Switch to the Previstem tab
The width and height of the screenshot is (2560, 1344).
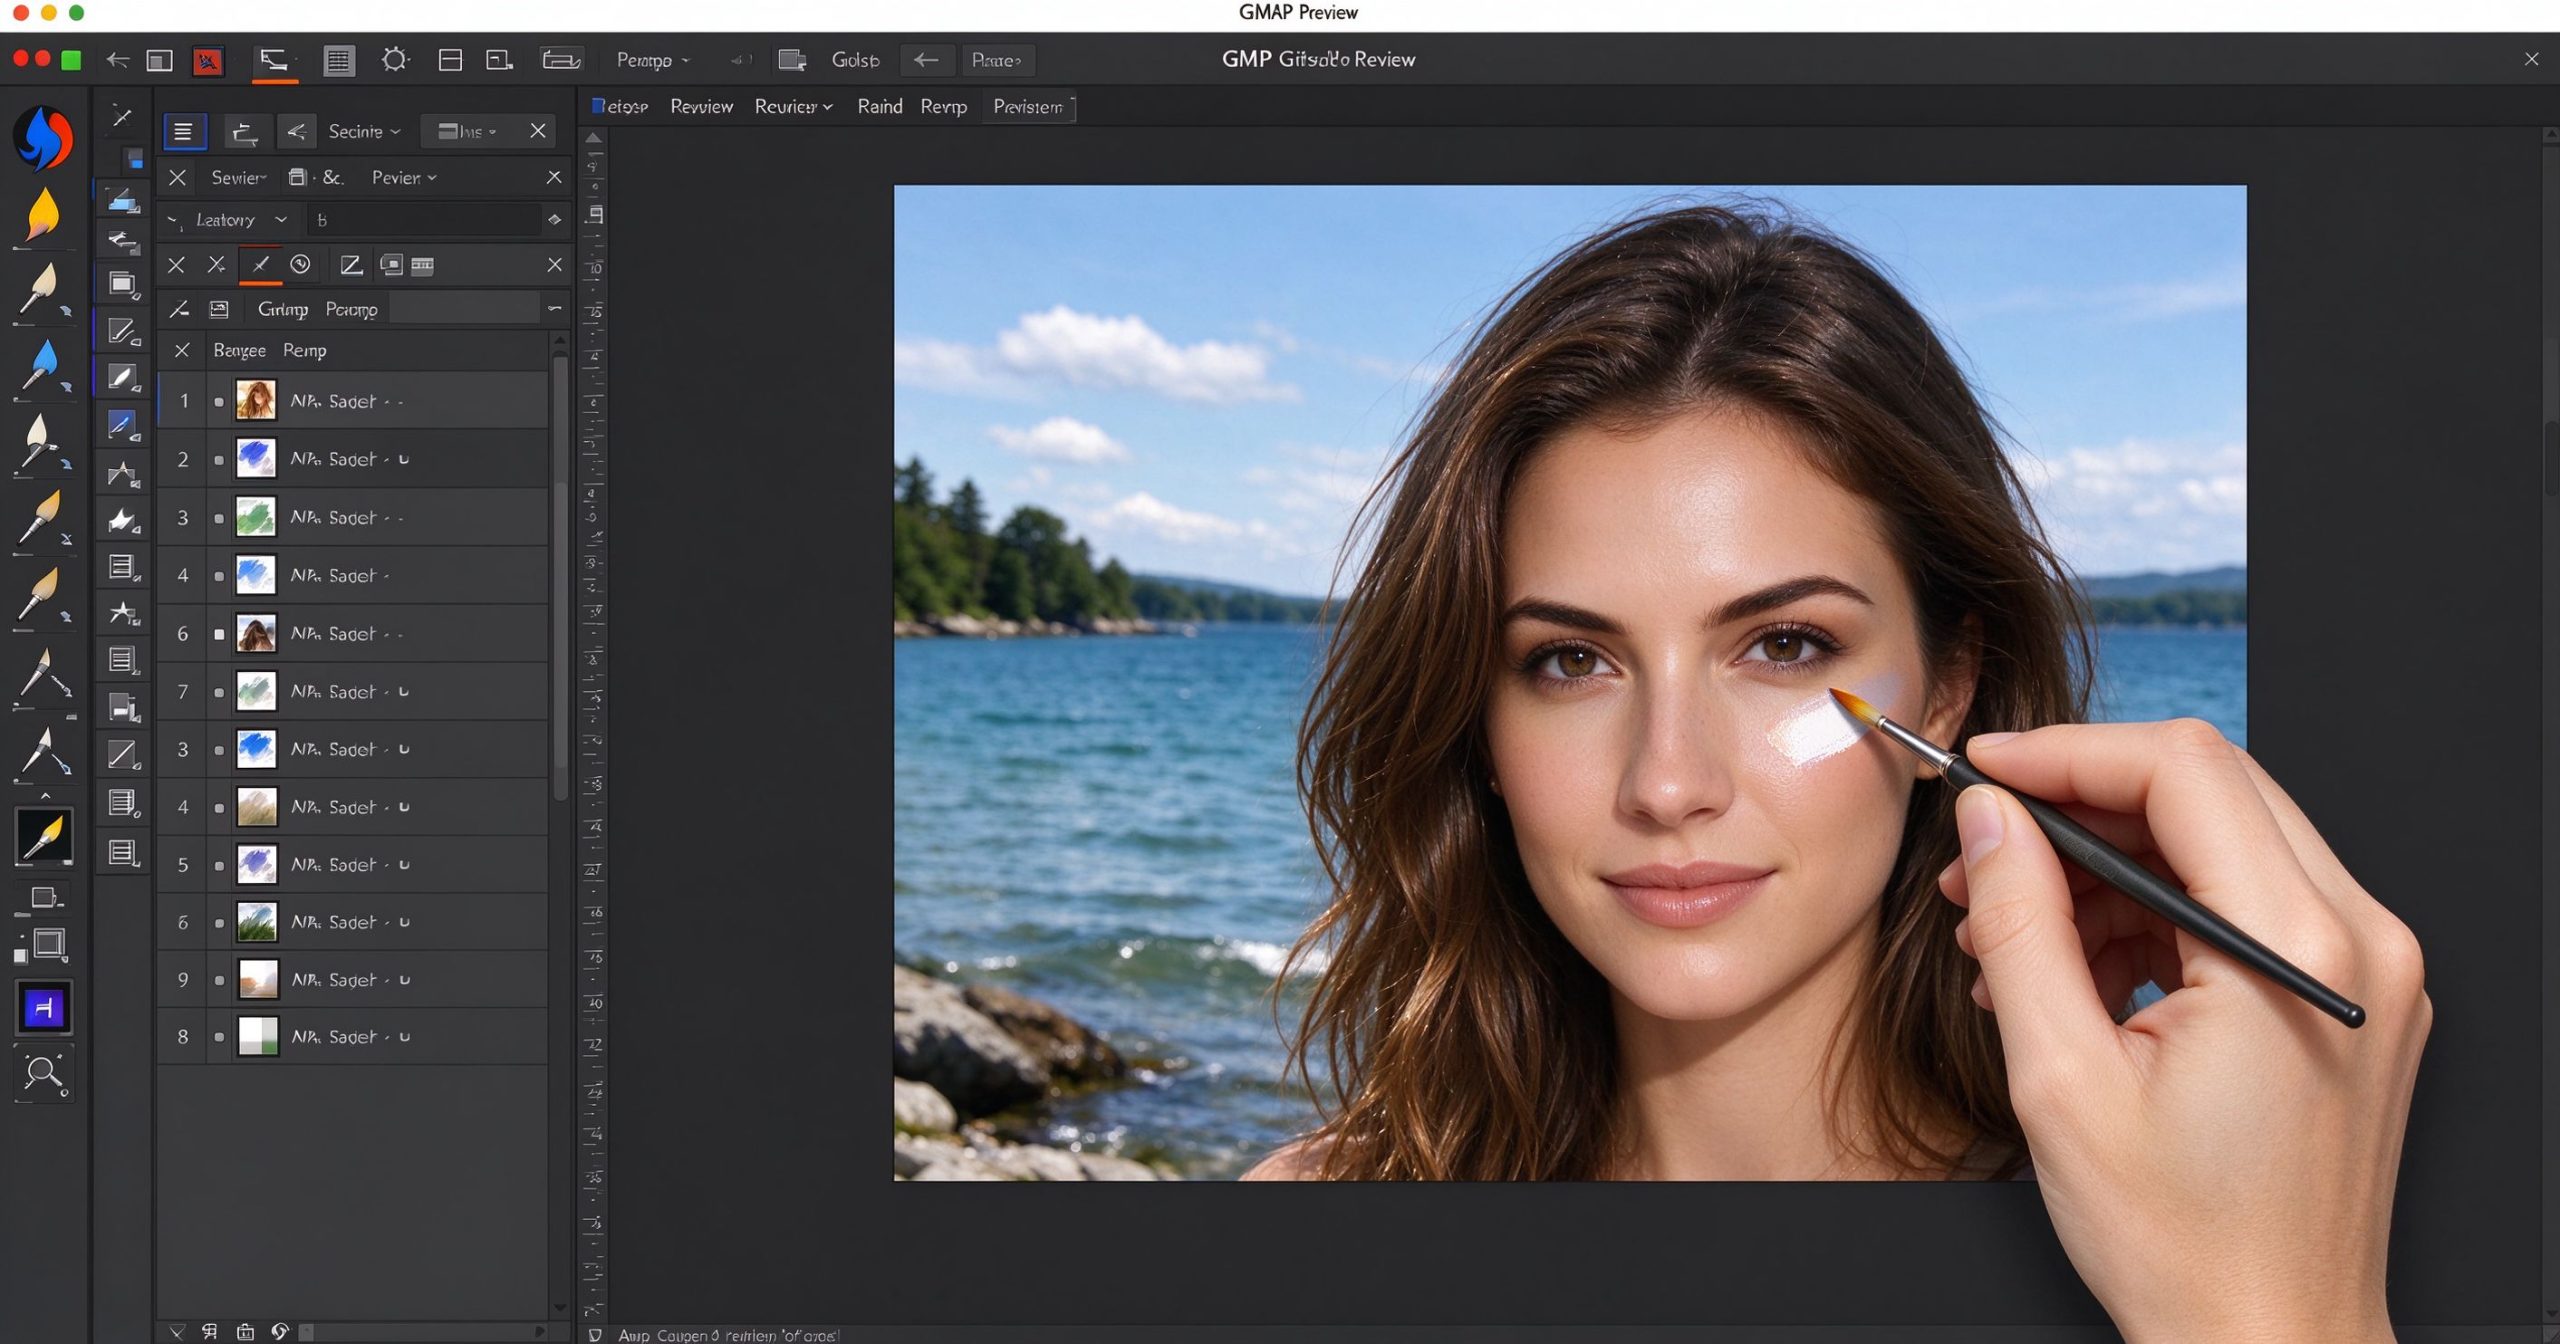1029,107
